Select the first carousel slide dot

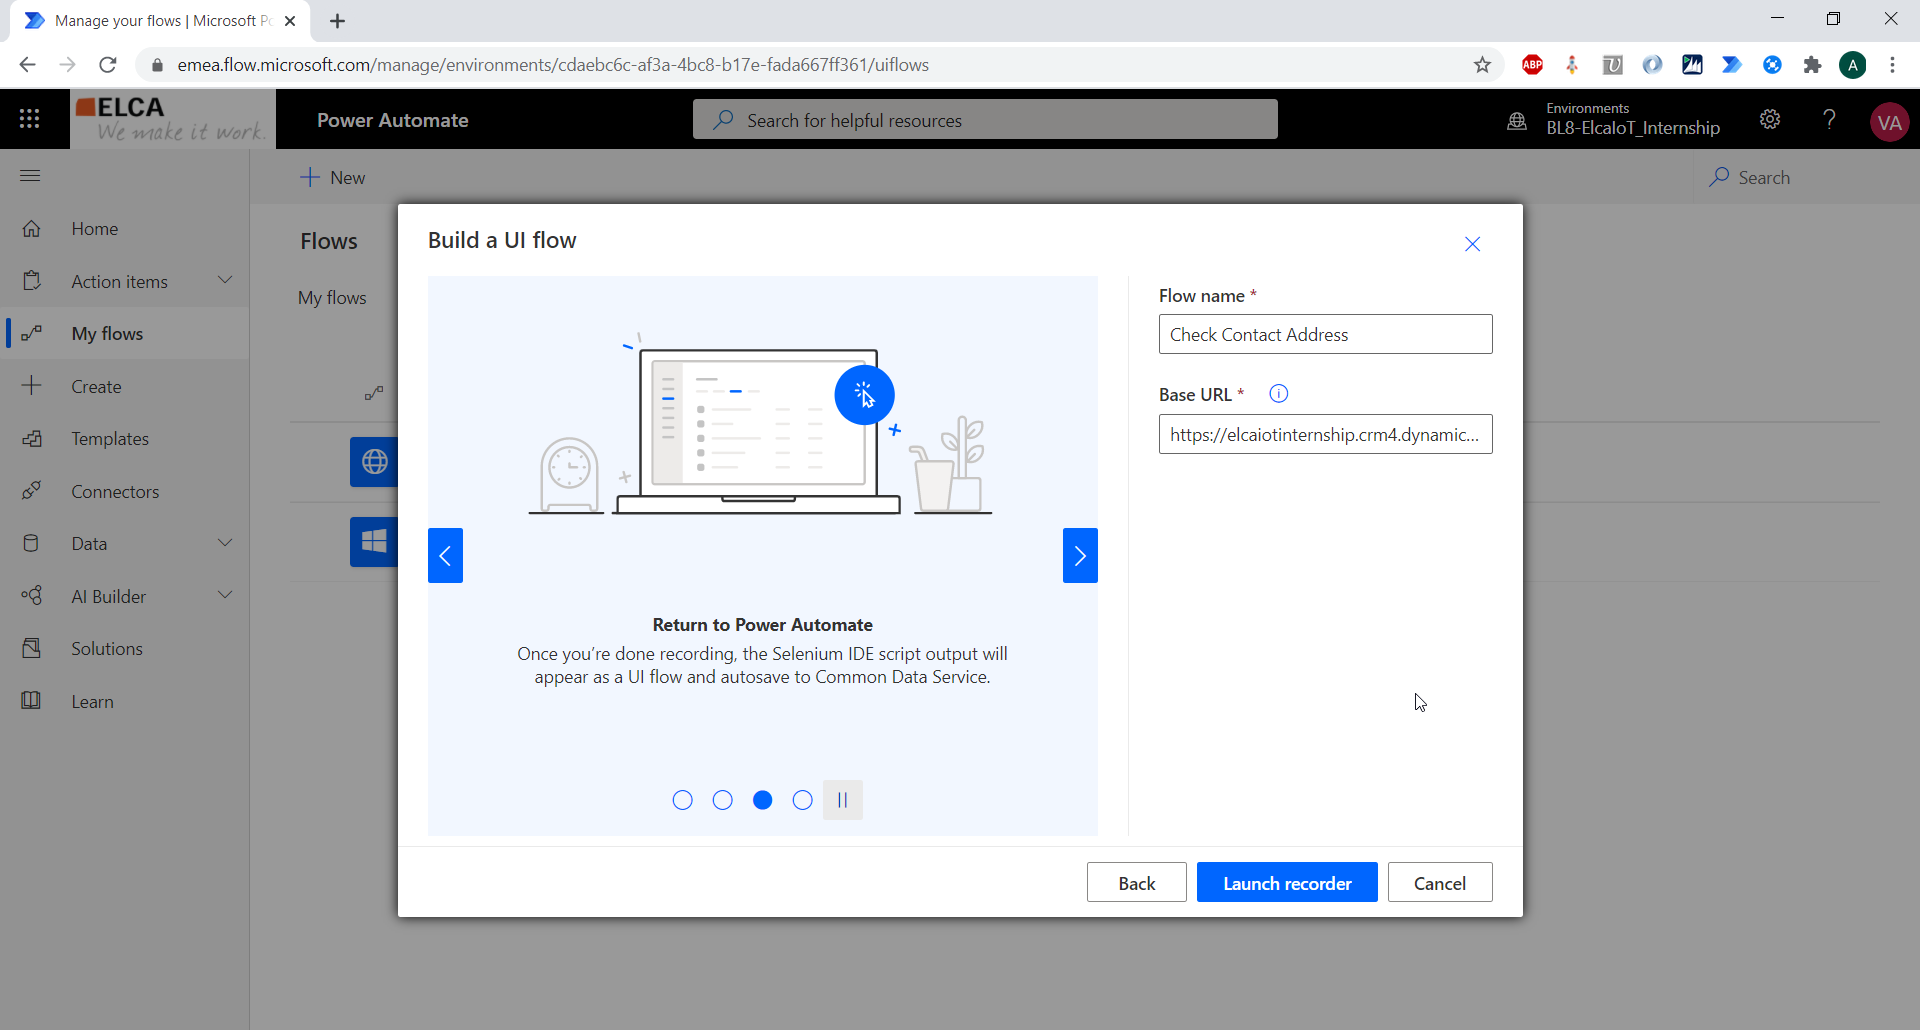pyautogui.click(x=682, y=800)
